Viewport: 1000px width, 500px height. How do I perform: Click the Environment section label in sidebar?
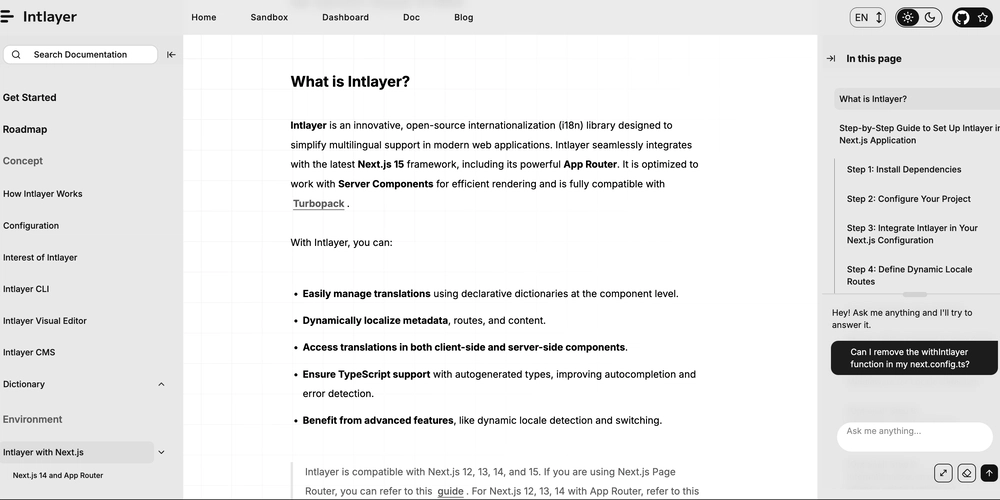coord(33,419)
